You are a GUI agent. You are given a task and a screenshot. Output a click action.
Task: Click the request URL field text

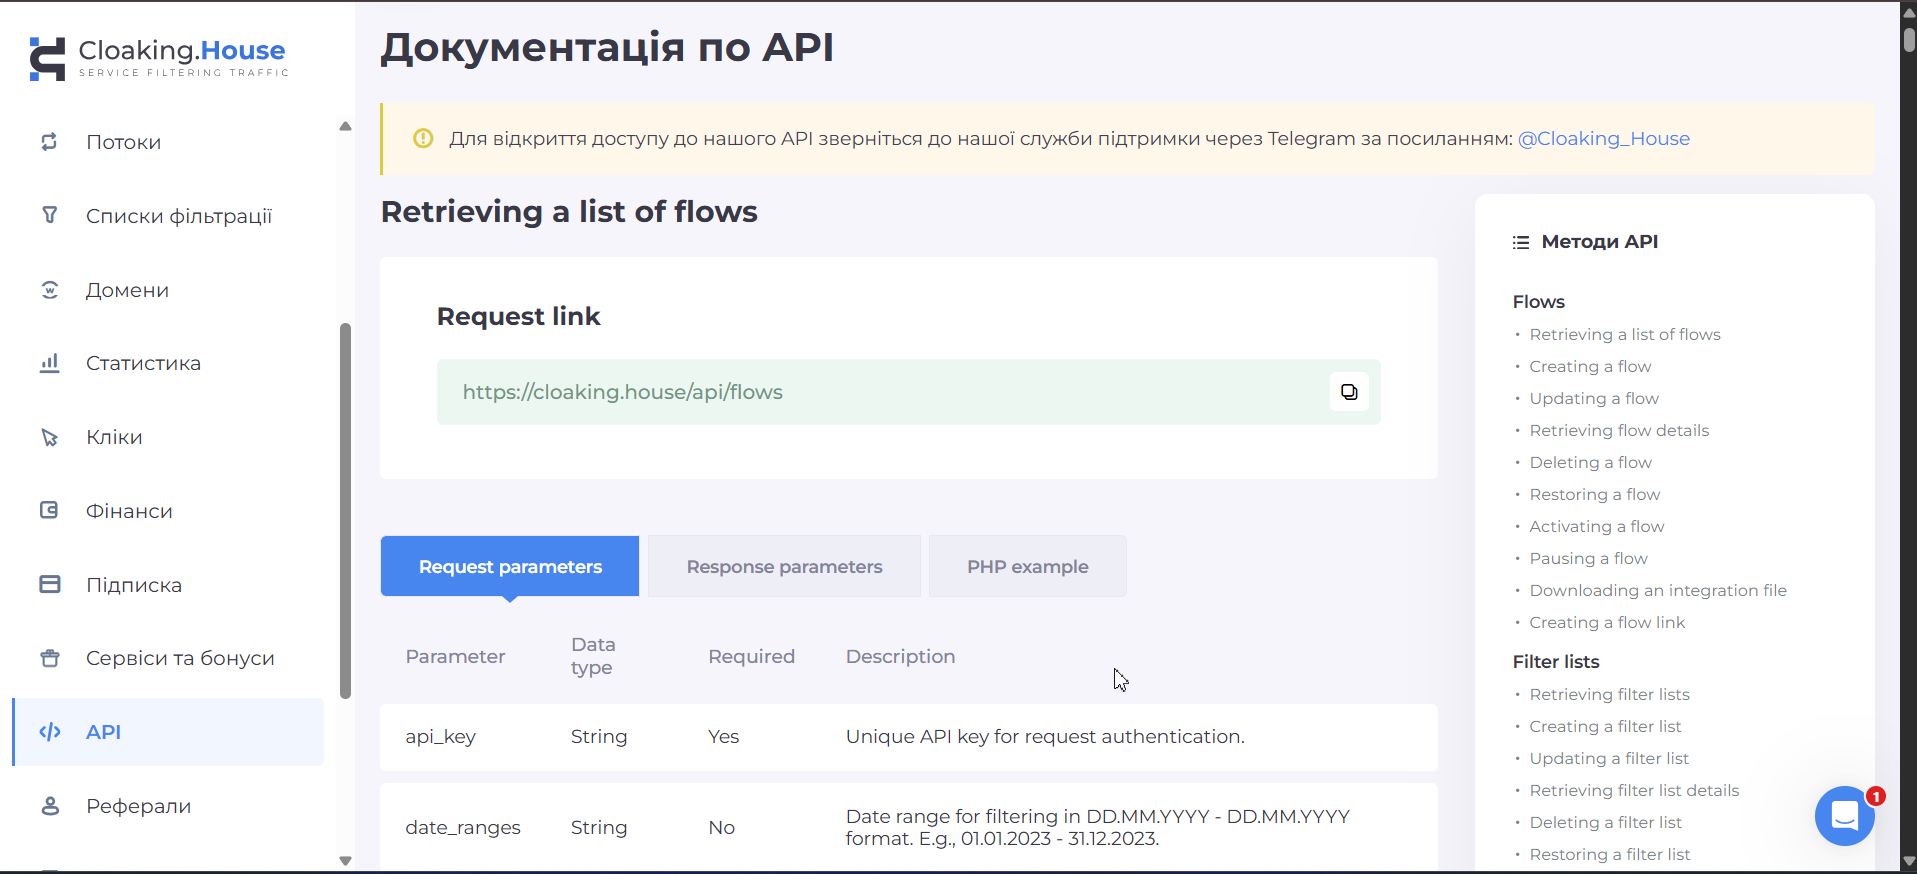click(x=622, y=392)
